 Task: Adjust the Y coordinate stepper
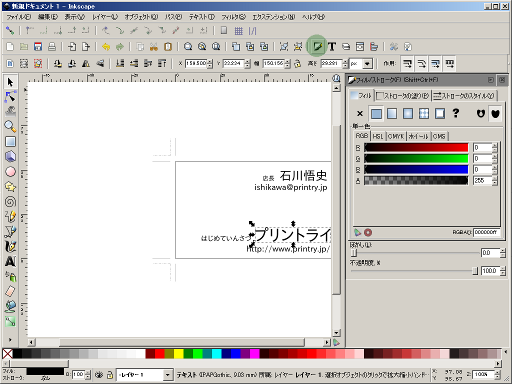point(247,63)
